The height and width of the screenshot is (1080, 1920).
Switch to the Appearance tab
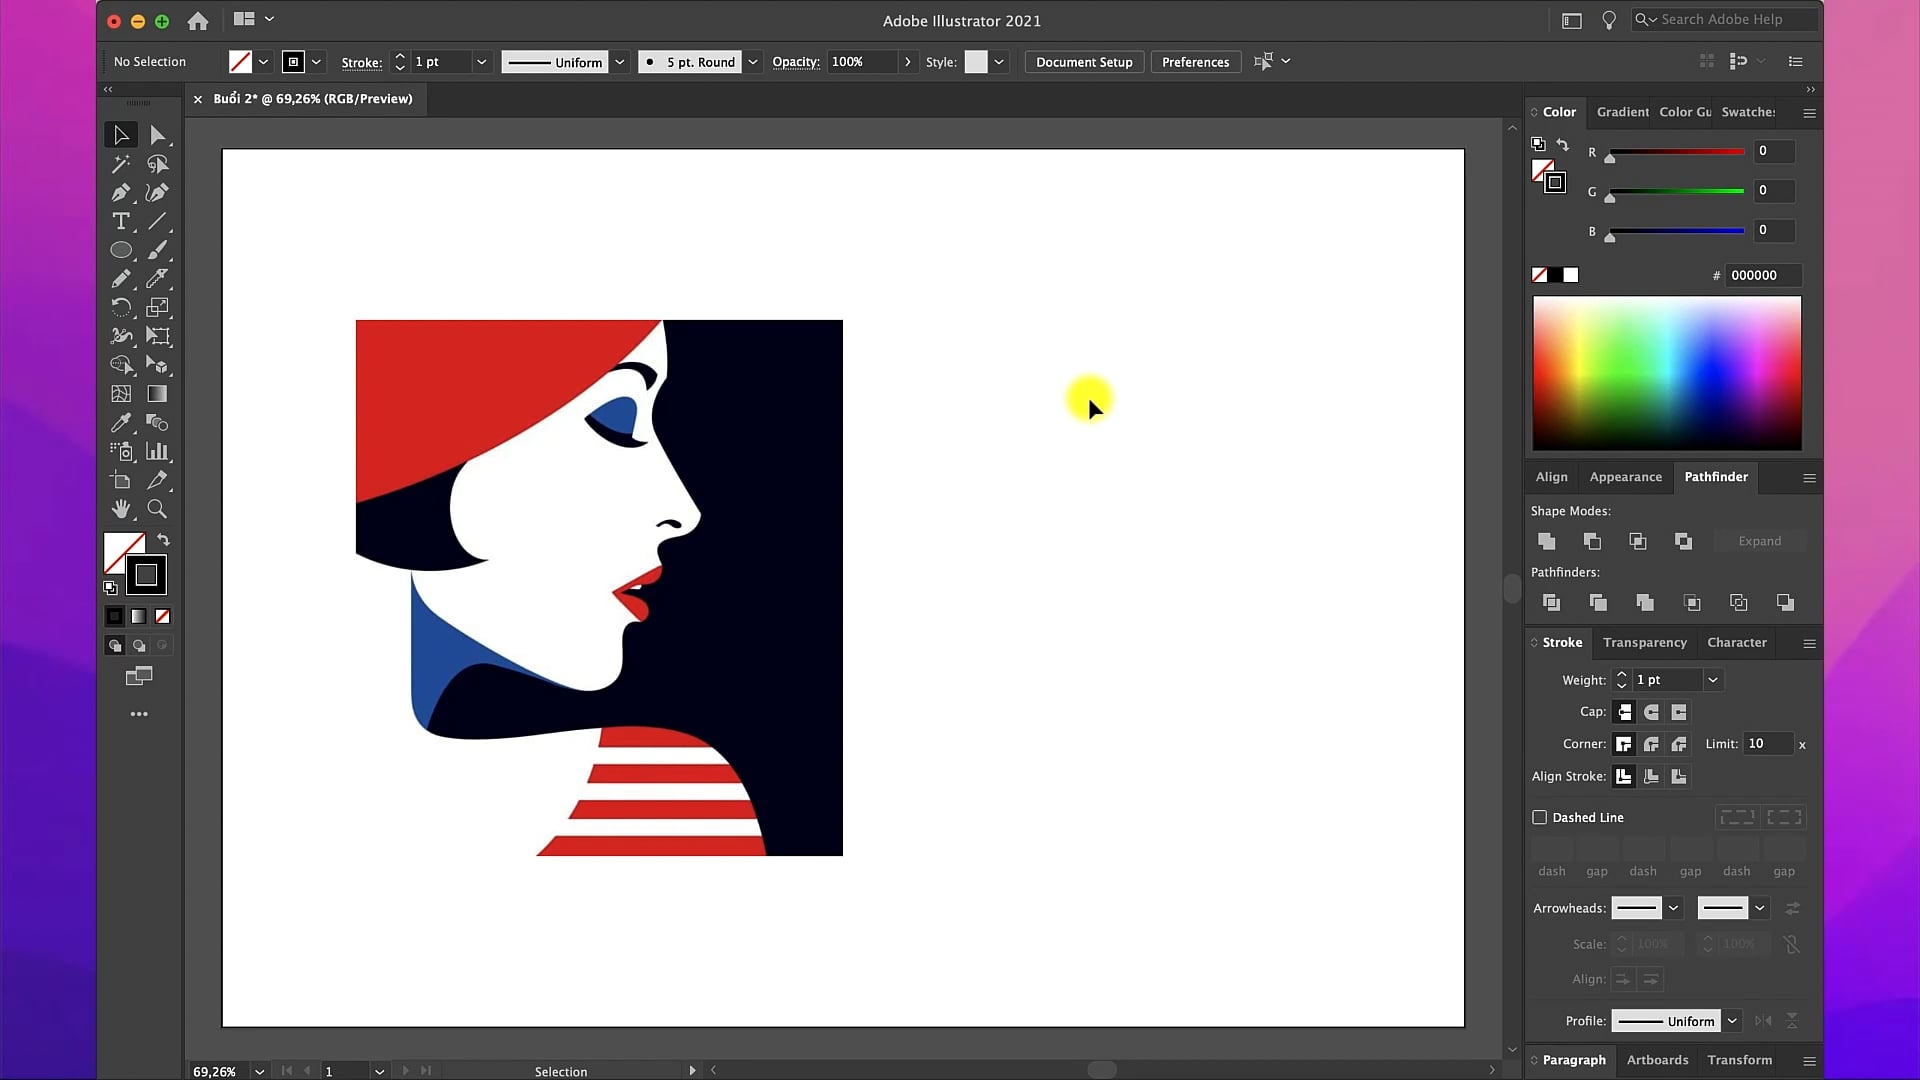click(x=1625, y=477)
